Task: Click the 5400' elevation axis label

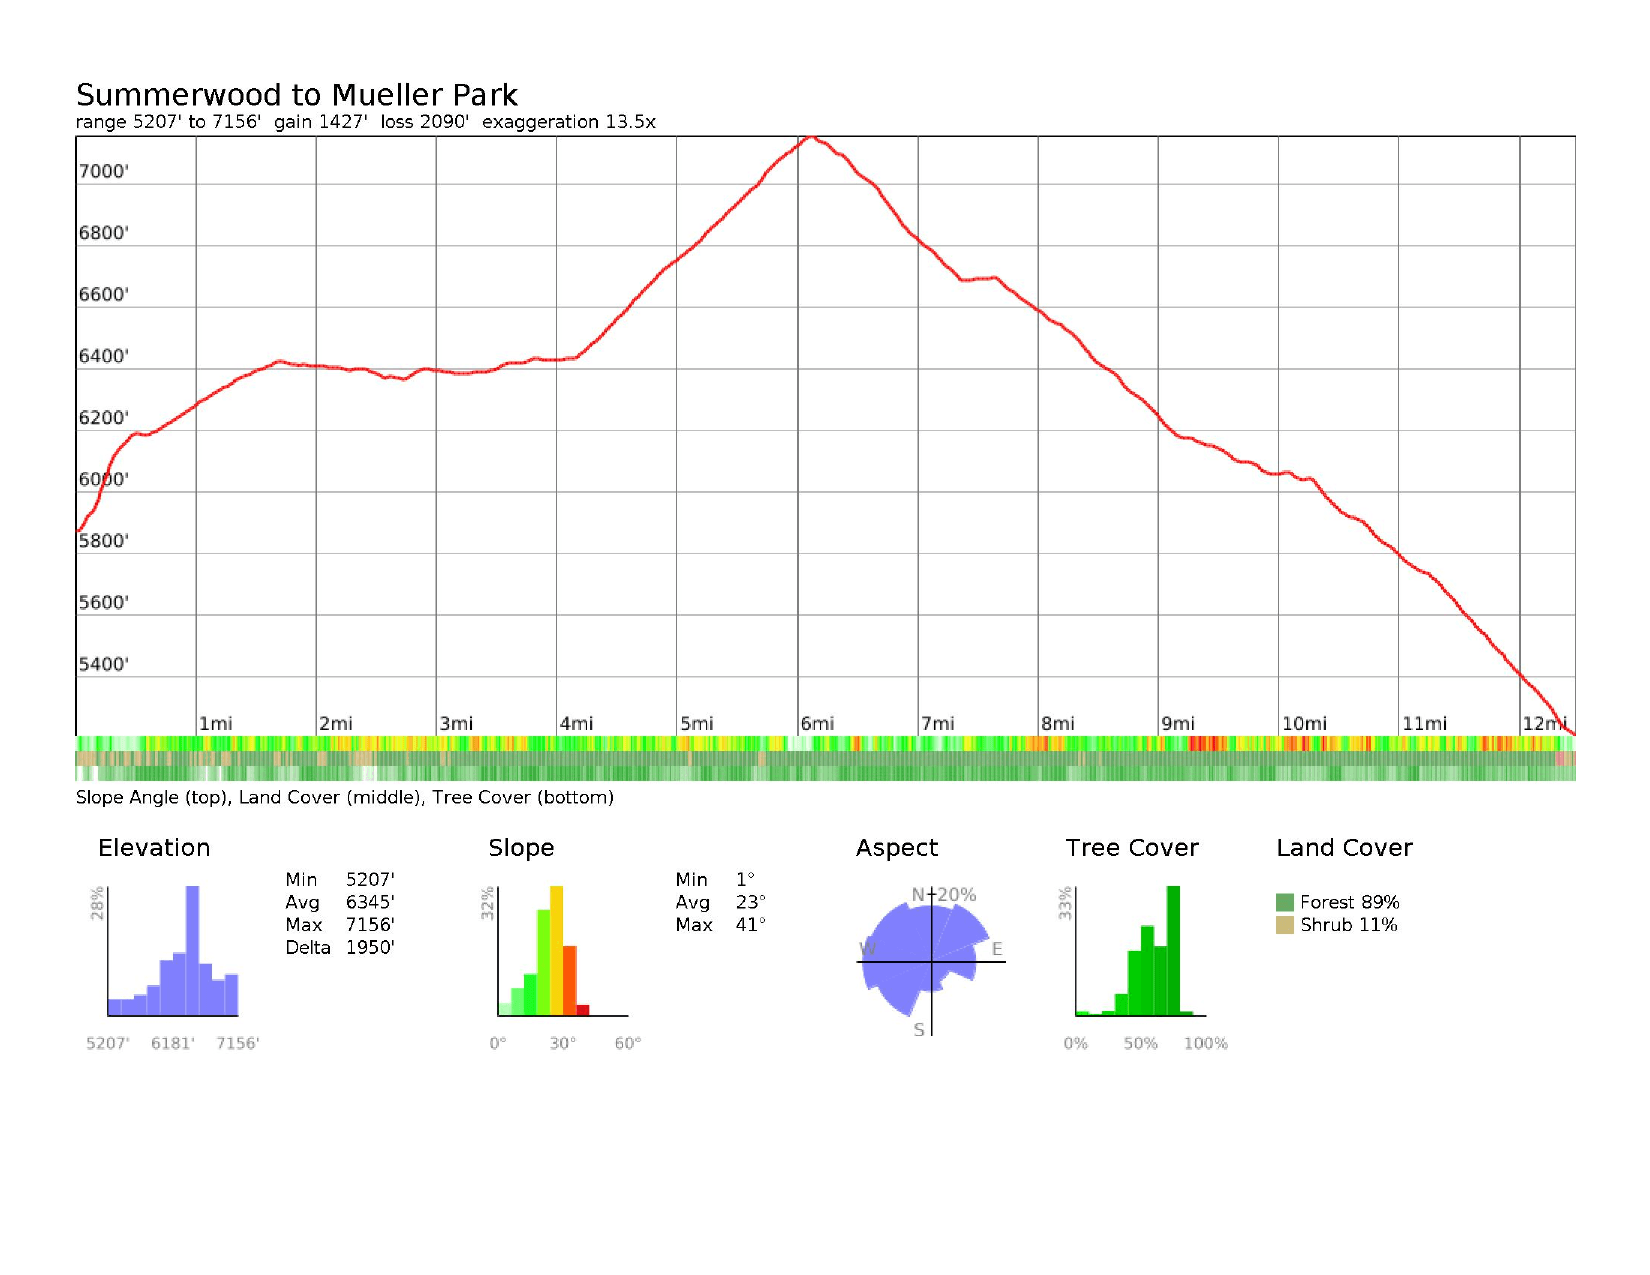Action: tap(104, 664)
